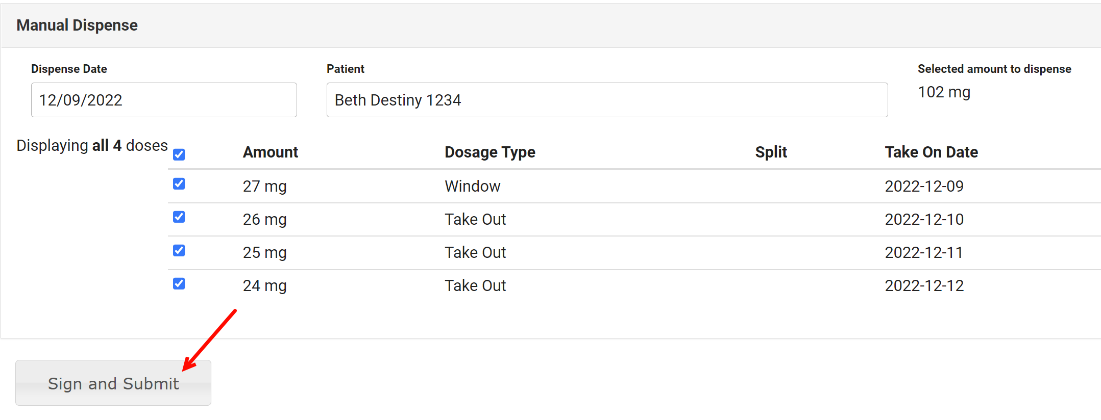Click the Take On Date column header
The image size is (1101, 420).
(x=931, y=152)
